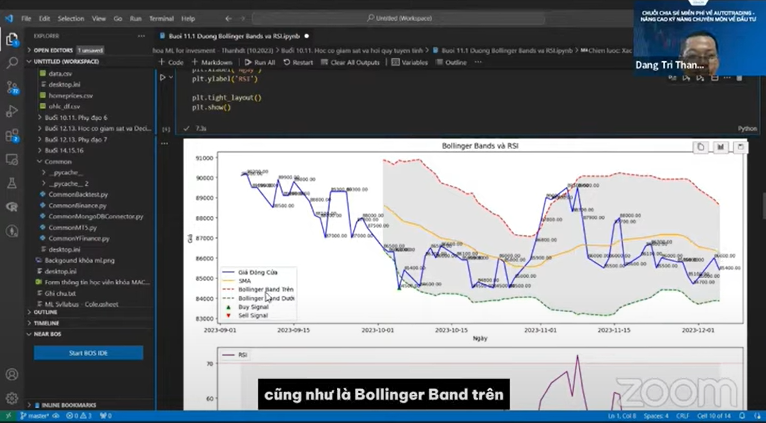Click the master branch in the status bar
Viewport: 766px width, 423px height.
click(x=35, y=416)
